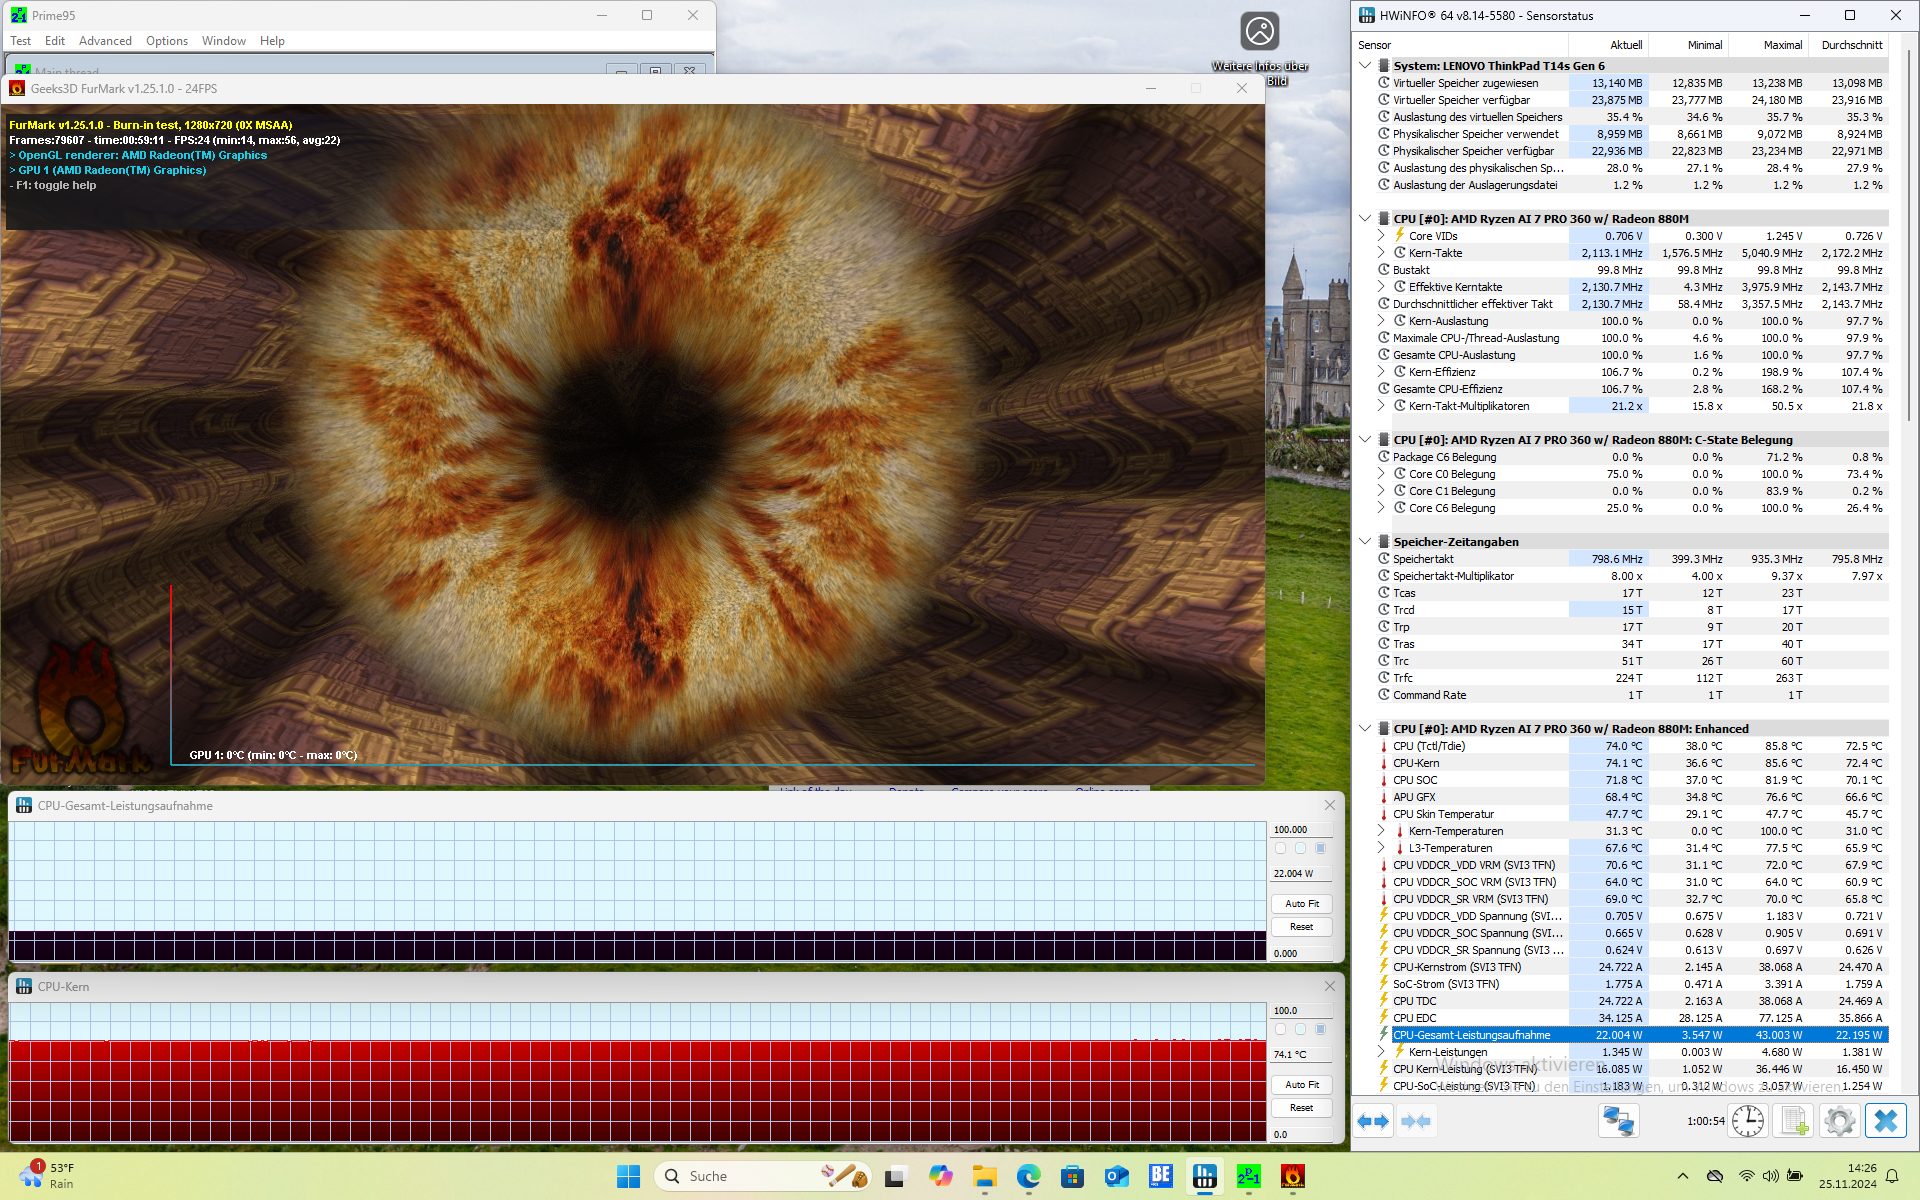Open FurMark from the taskbar
The width and height of the screenshot is (1920, 1200).
point(1292,1176)
